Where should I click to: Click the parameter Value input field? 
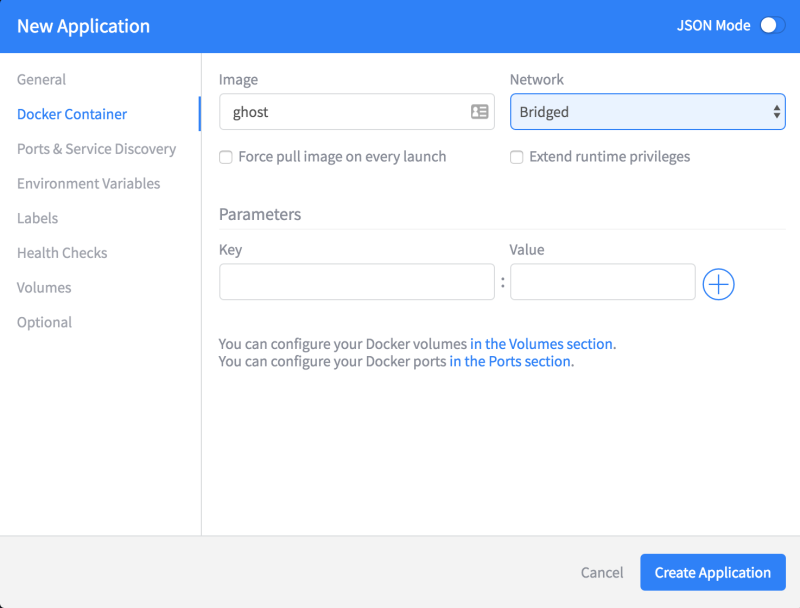[x=602, y=282]
